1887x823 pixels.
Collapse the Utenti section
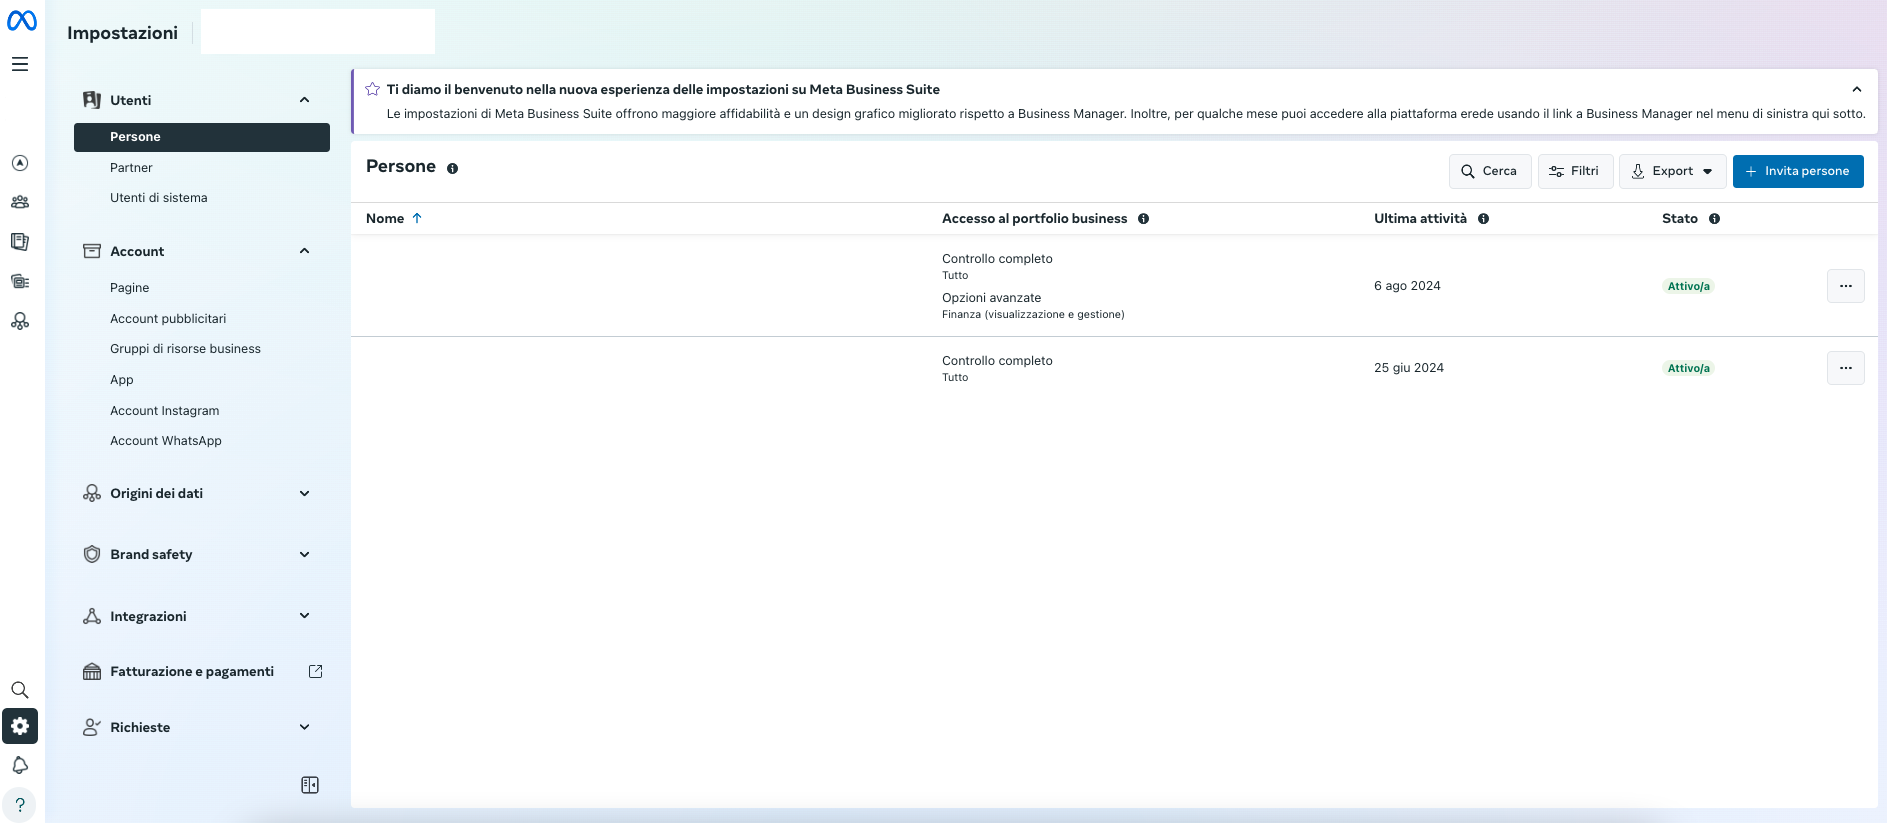(305, 100)
